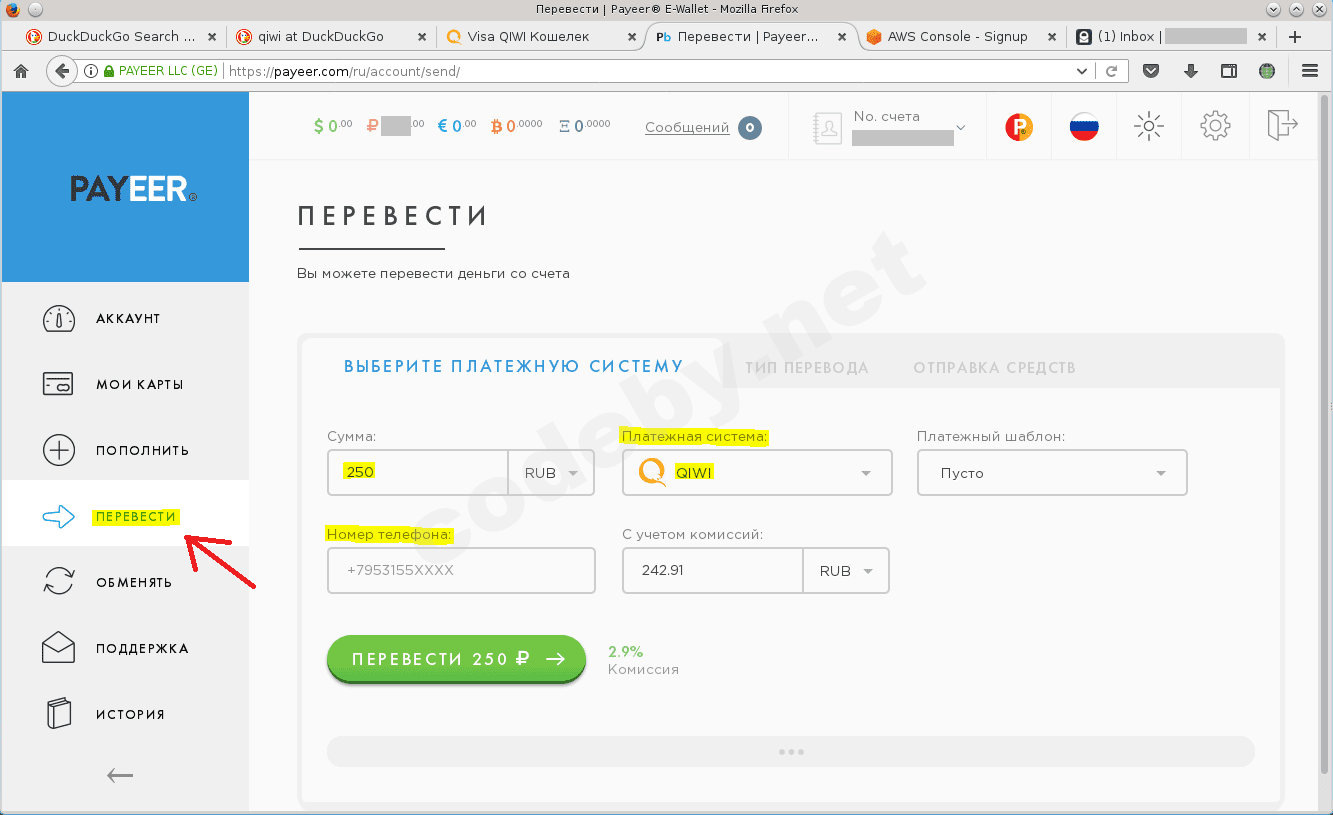Switch language via Russian flag icon
The height and width of the screenshot is (815, 1333).
click(x=1084, y=127)
